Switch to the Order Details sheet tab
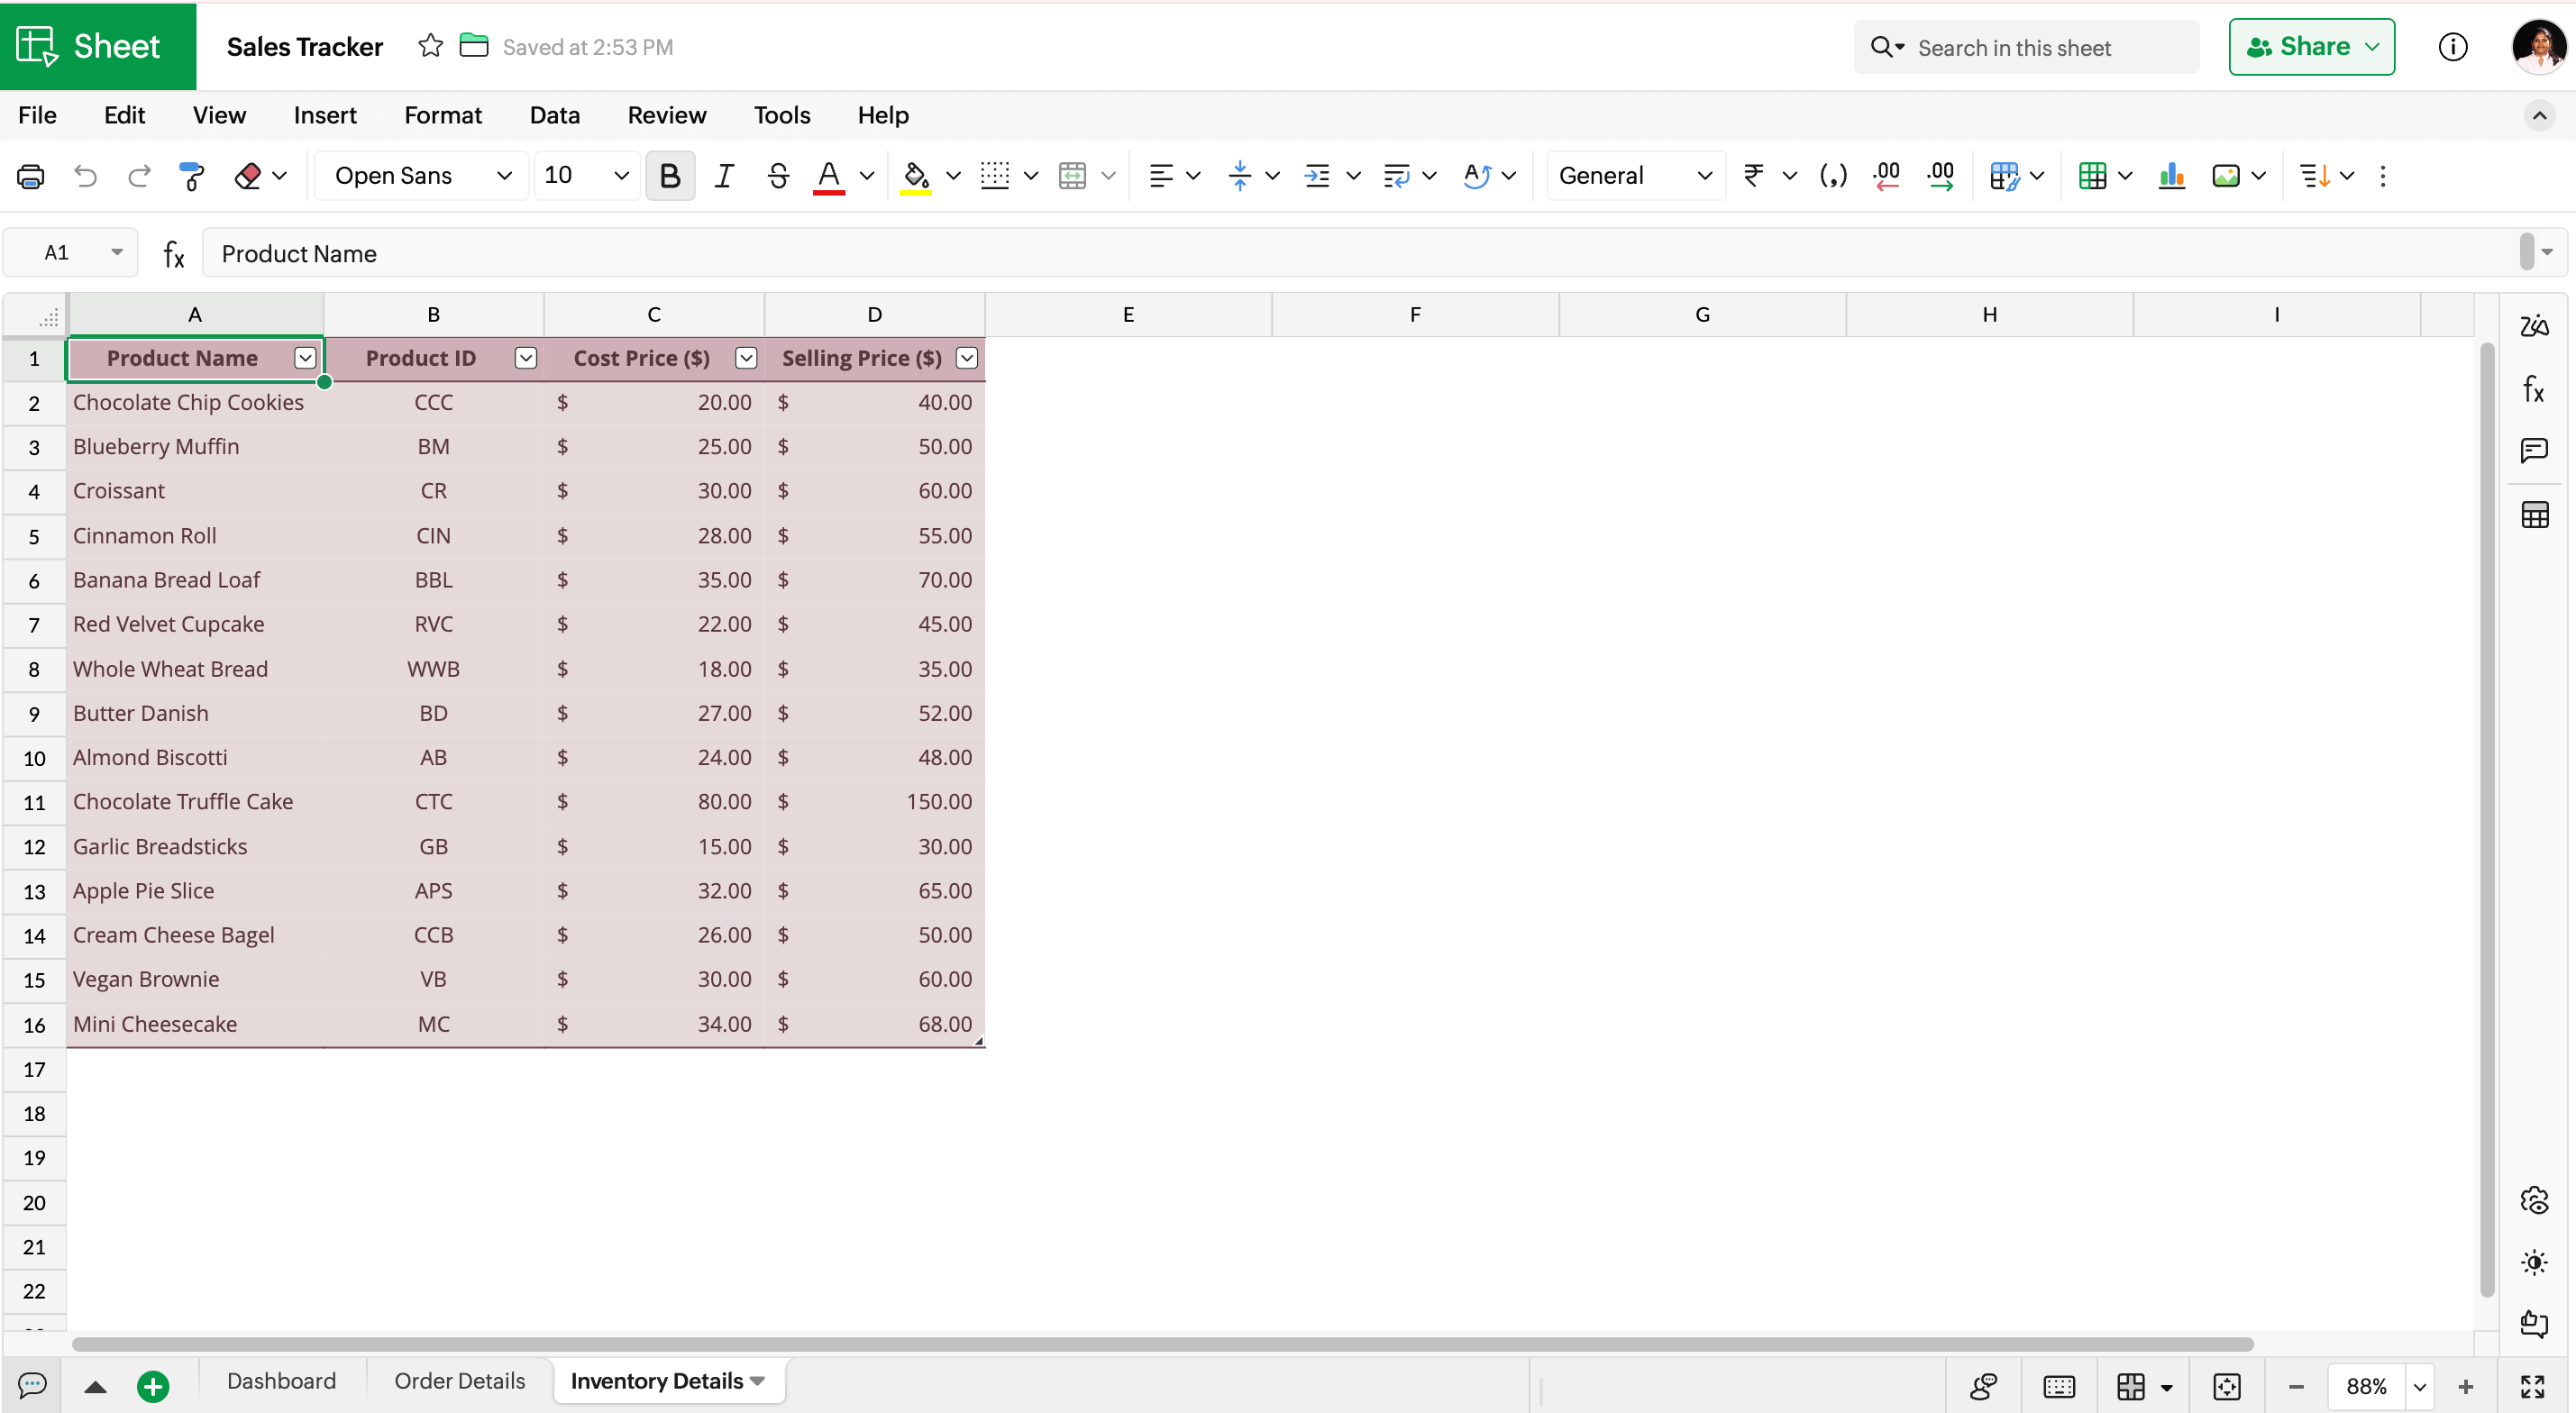 [459, 1381]
